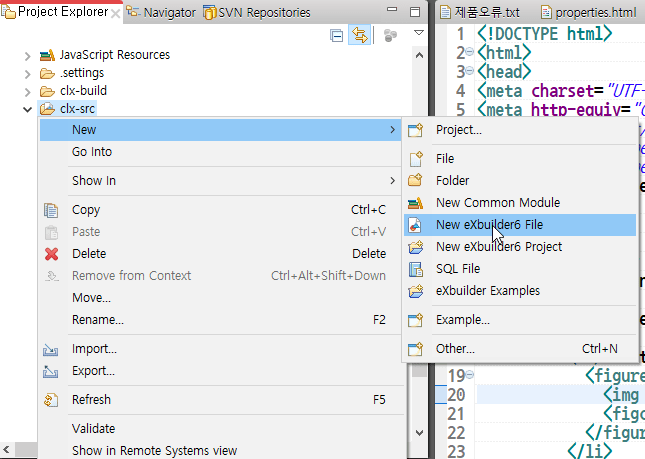
Task: Select New eXbuilder6 Project menu entry
Action: point(498,247)
